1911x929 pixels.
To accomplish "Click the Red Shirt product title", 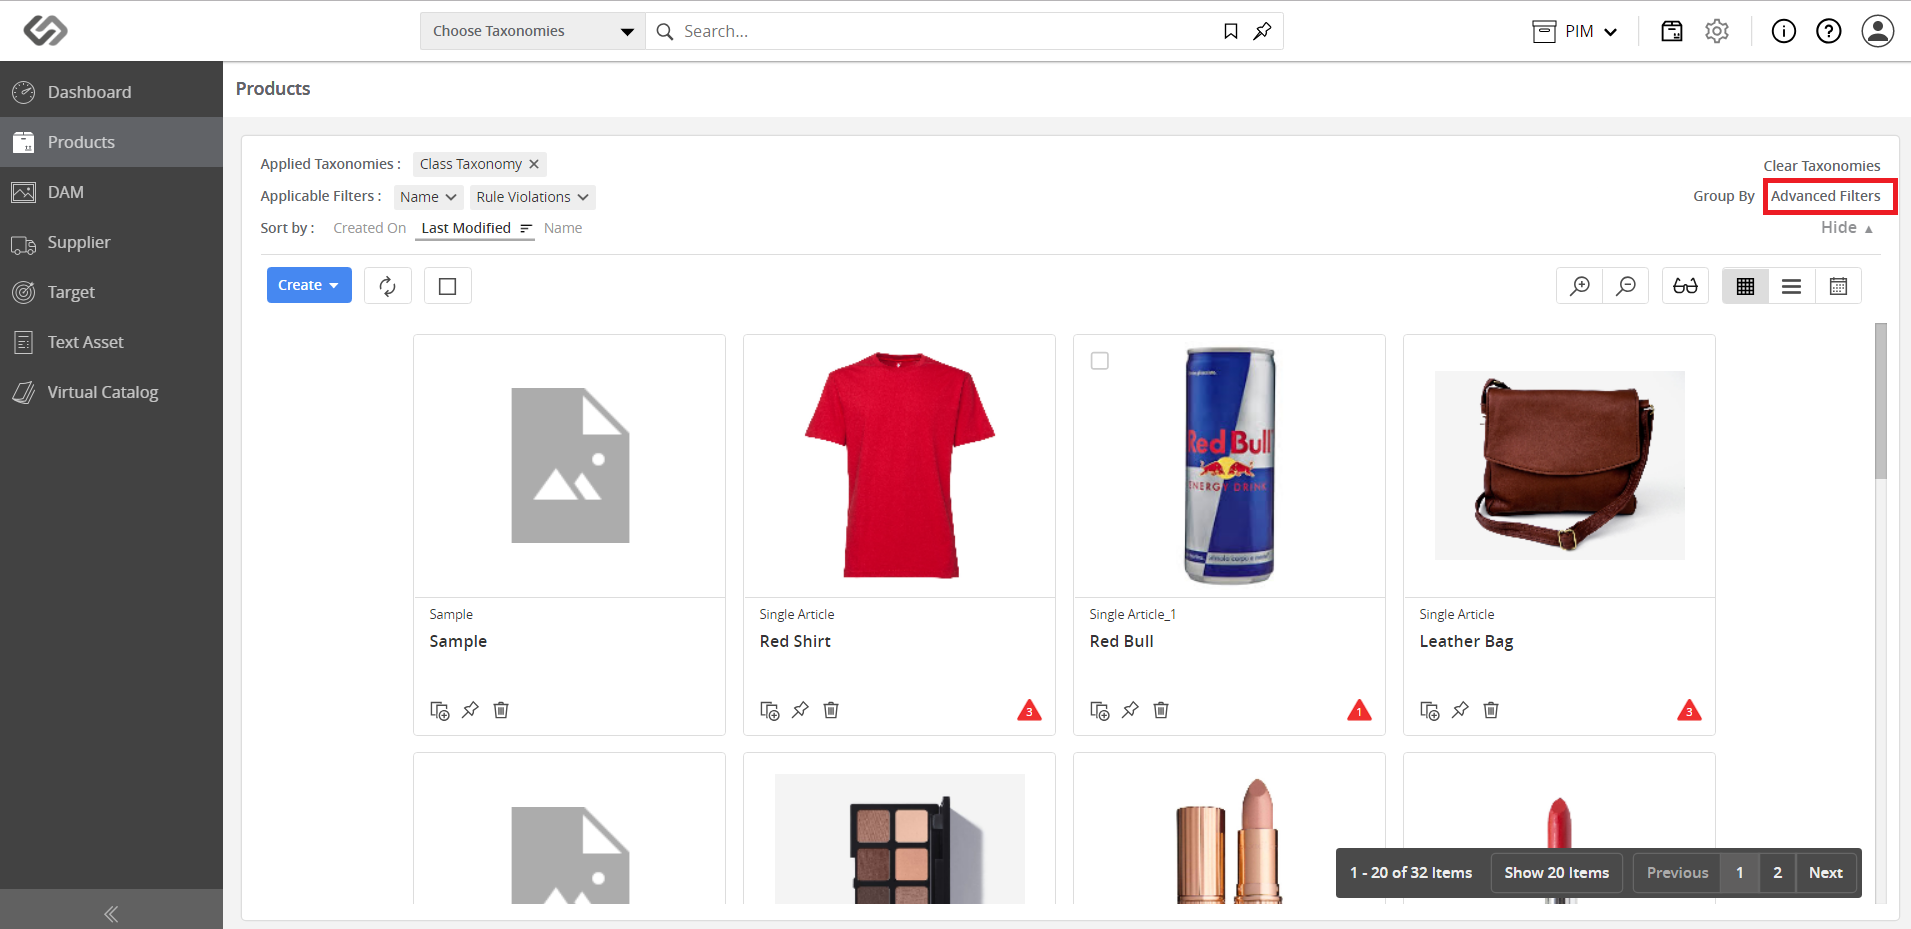I will 795,641.
